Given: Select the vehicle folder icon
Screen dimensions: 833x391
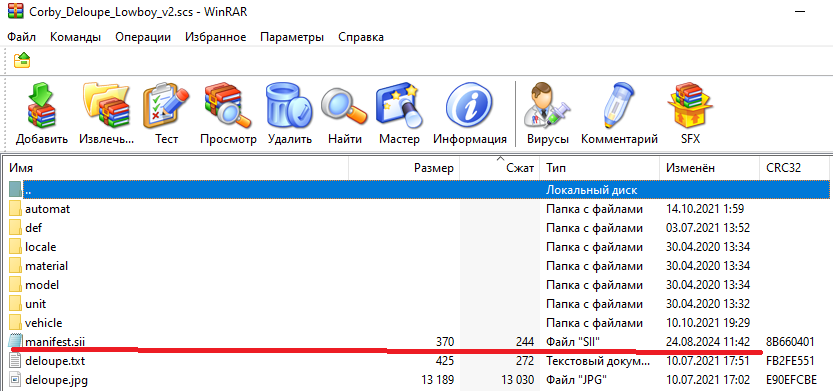Looking at the screenshot, I should pos(15,323).
